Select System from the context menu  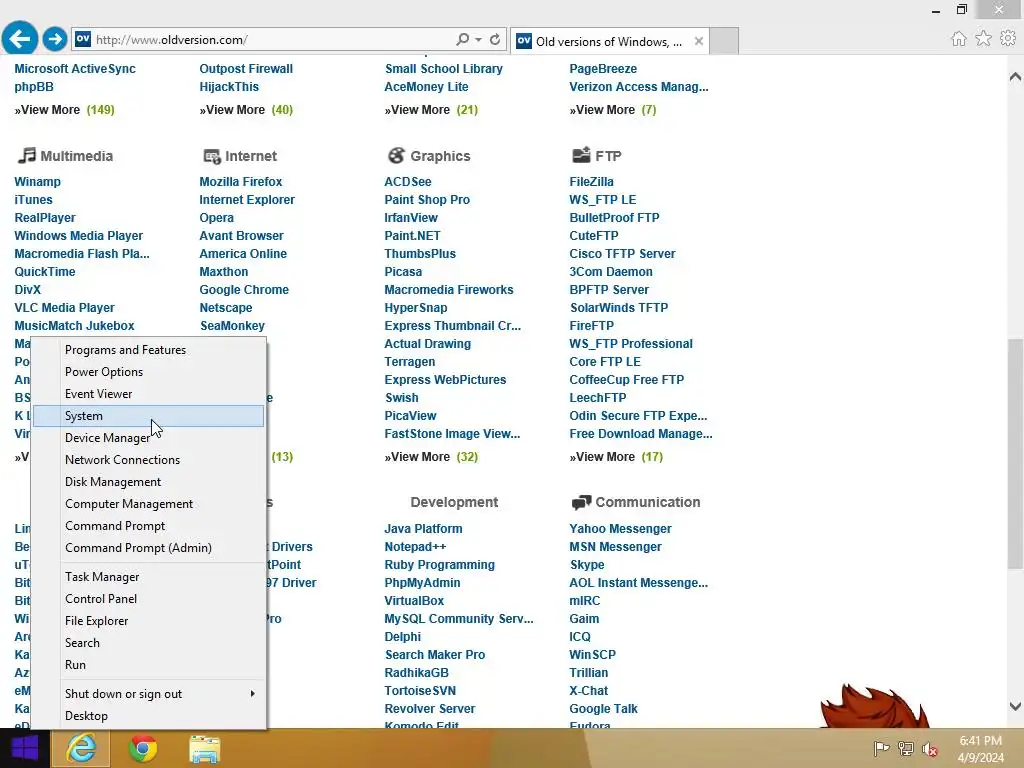(148, 416)
